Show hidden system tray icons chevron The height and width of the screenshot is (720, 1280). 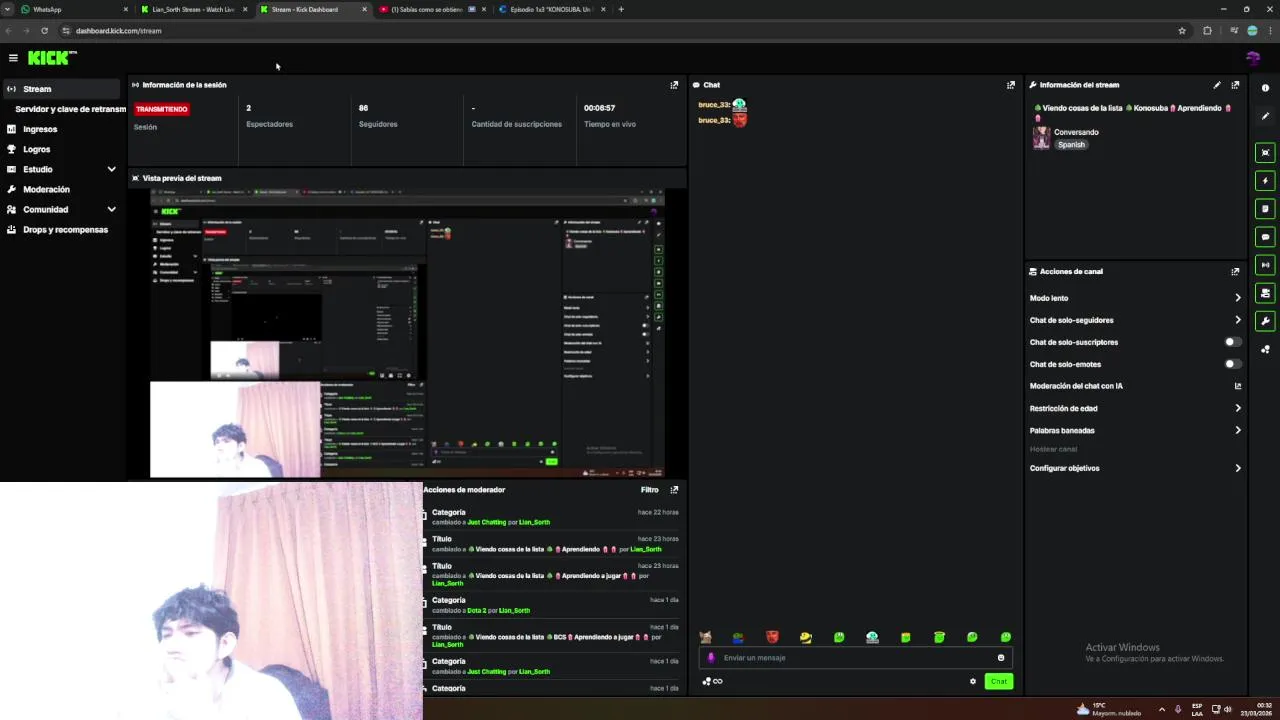pyautogui.click(x=1161, y=709)
